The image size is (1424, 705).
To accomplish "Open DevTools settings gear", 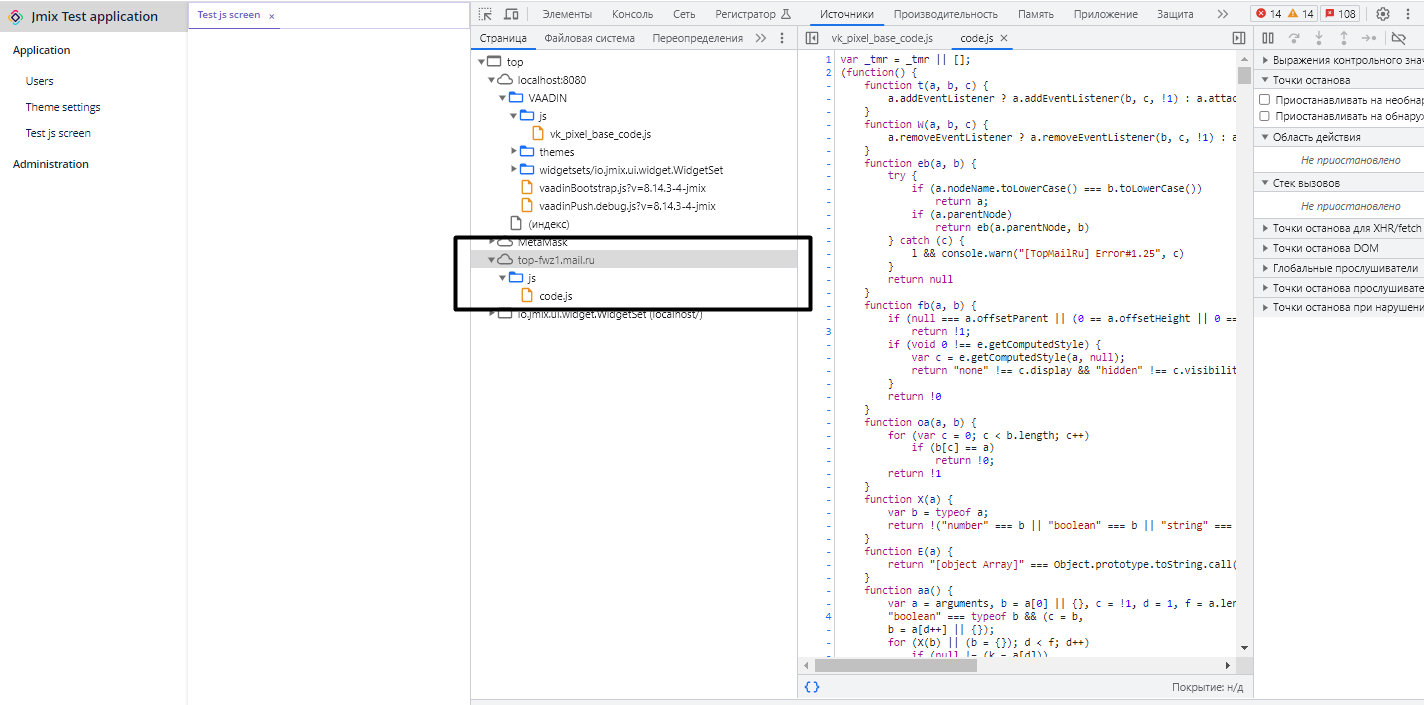I will coord(1383,14).
